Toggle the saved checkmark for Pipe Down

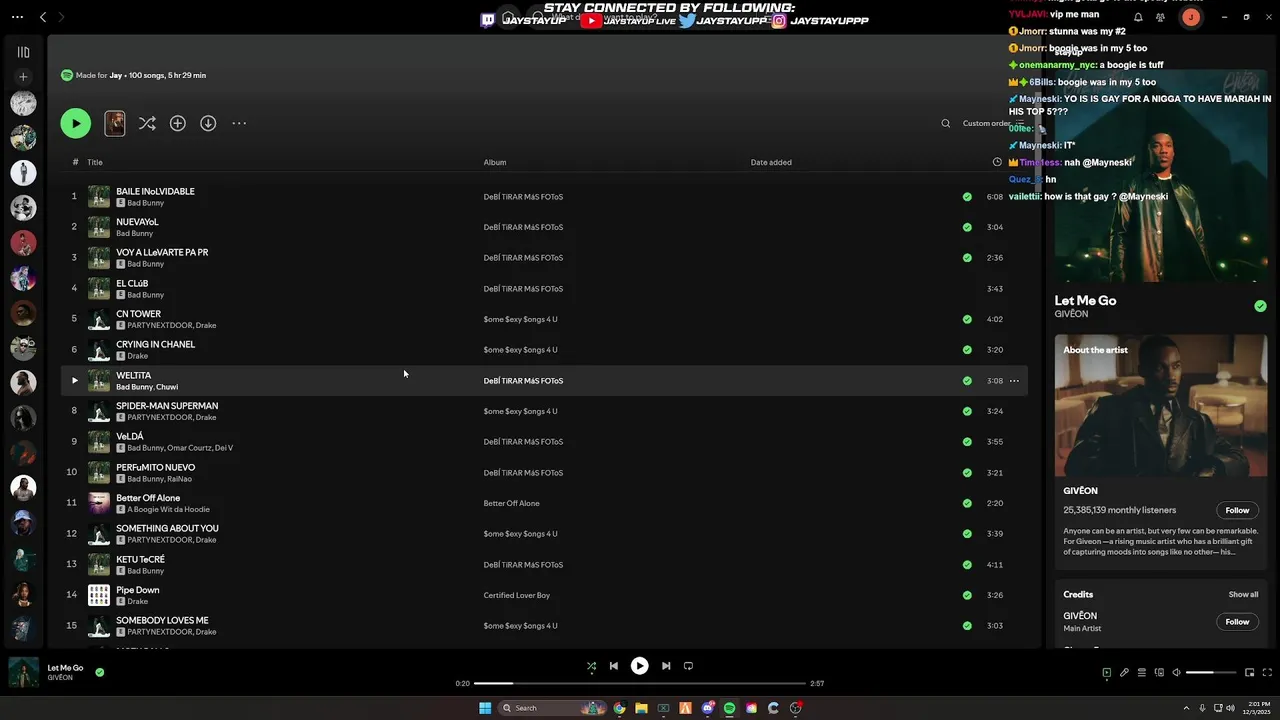click(967, 596)
